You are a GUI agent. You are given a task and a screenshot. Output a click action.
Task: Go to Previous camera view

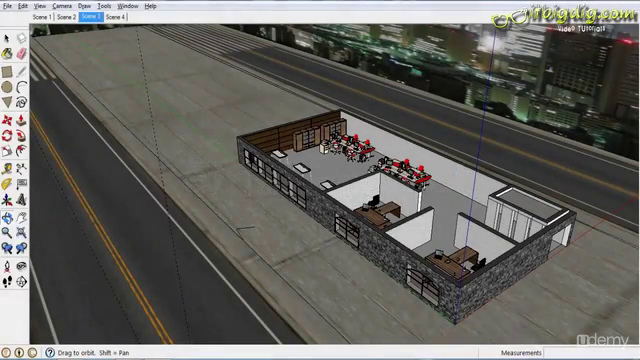(x=7, y=248)
